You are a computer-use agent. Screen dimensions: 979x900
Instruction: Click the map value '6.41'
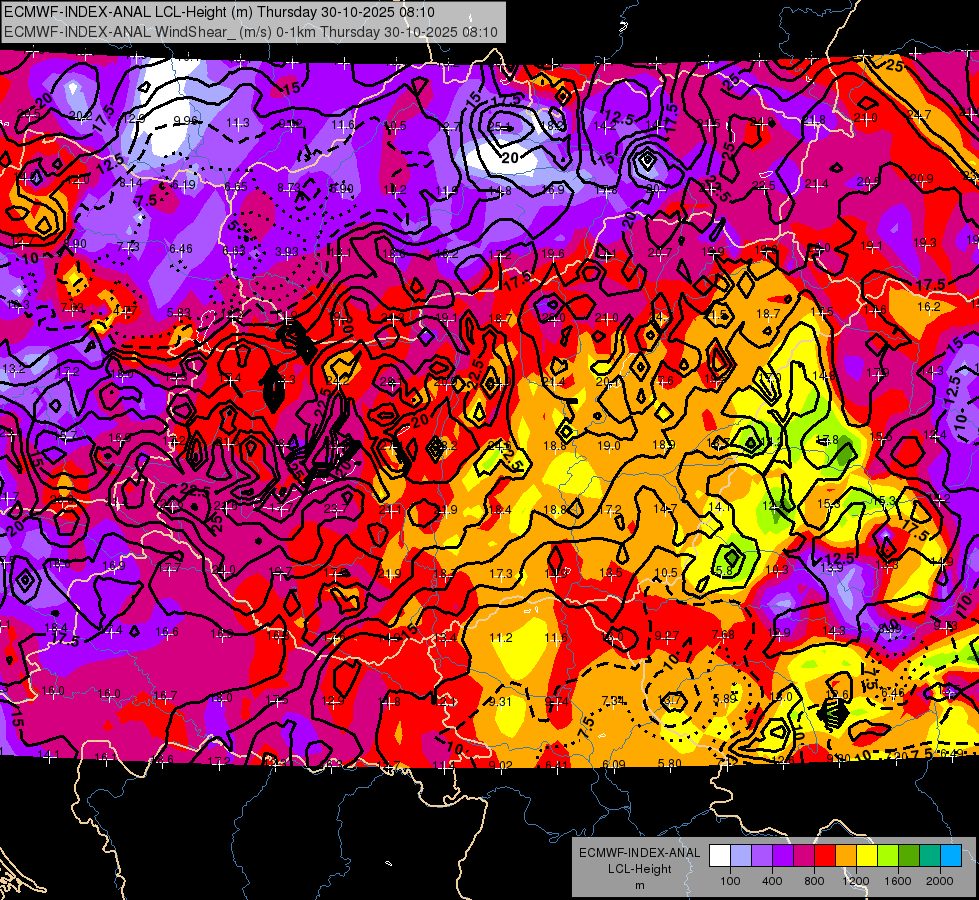pos(557,765)
